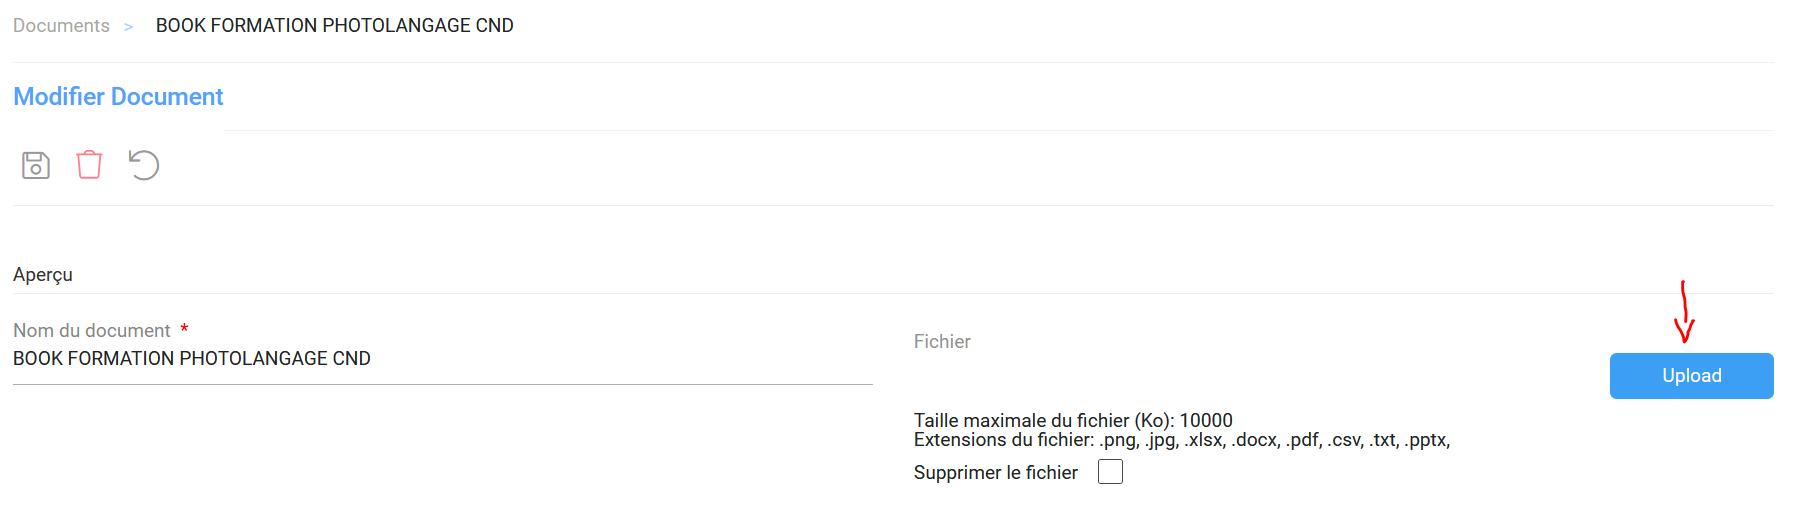Click the undo changes circular arrow icon
Screen dimensions: 1798x507
[144, 165]
